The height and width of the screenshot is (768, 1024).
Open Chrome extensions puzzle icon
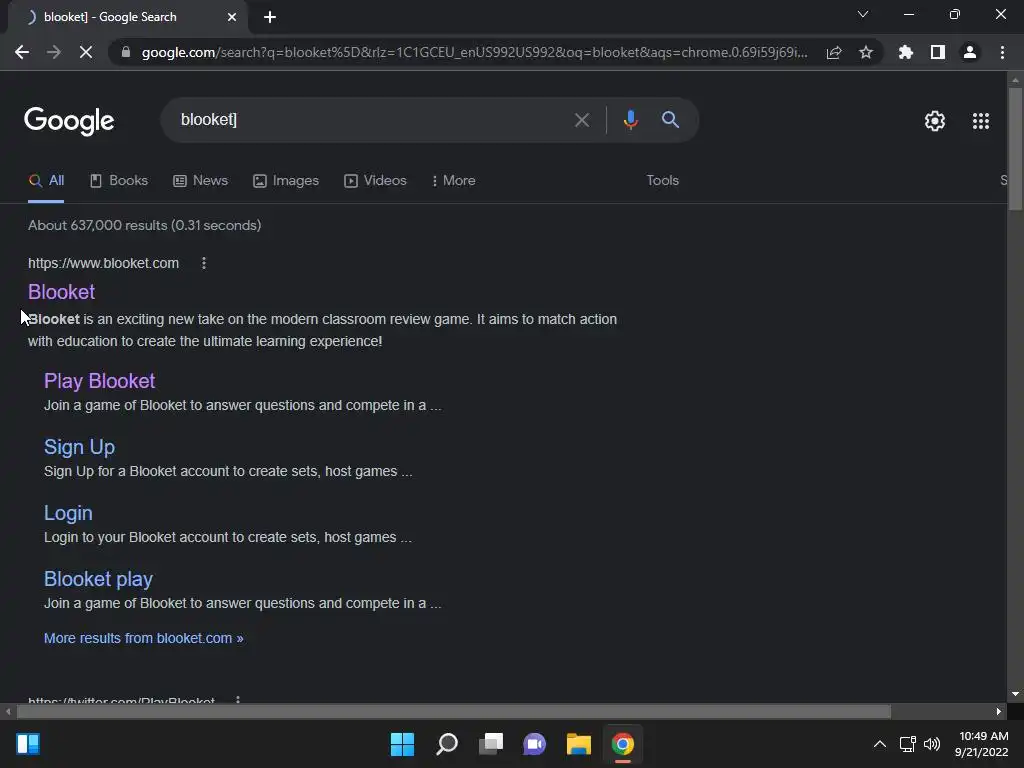click(906, 52)
